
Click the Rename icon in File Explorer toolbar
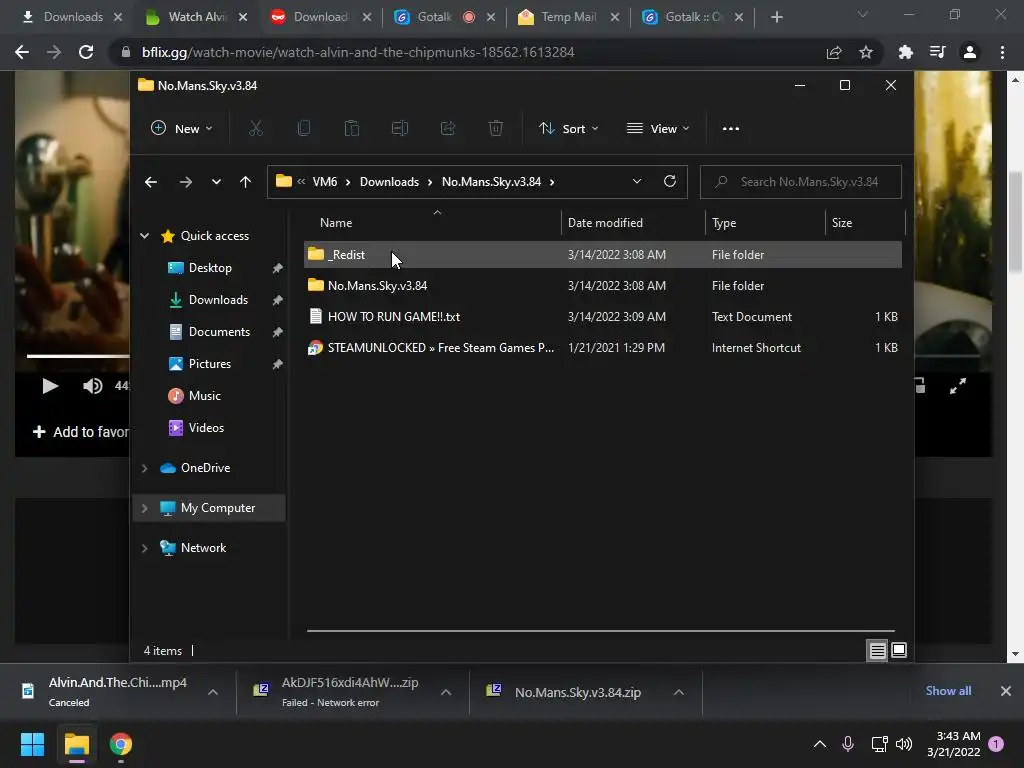[x=400, y=129]
